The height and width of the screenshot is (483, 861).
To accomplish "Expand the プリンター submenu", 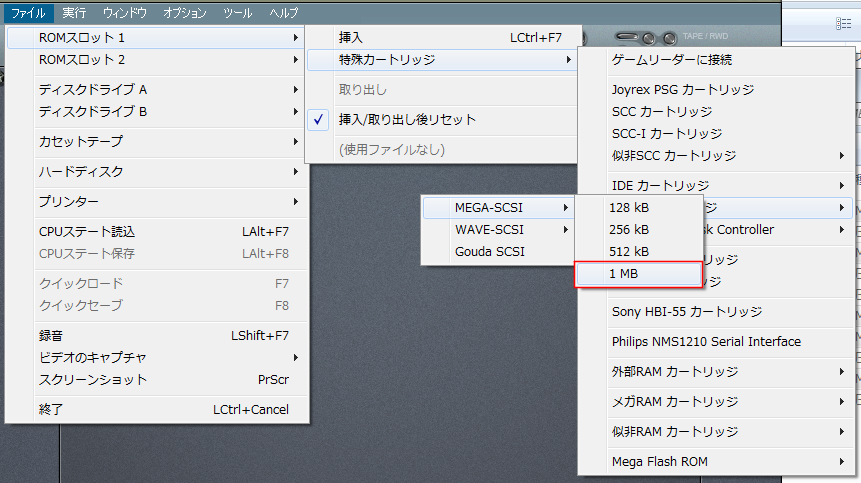I will [156, 201].
